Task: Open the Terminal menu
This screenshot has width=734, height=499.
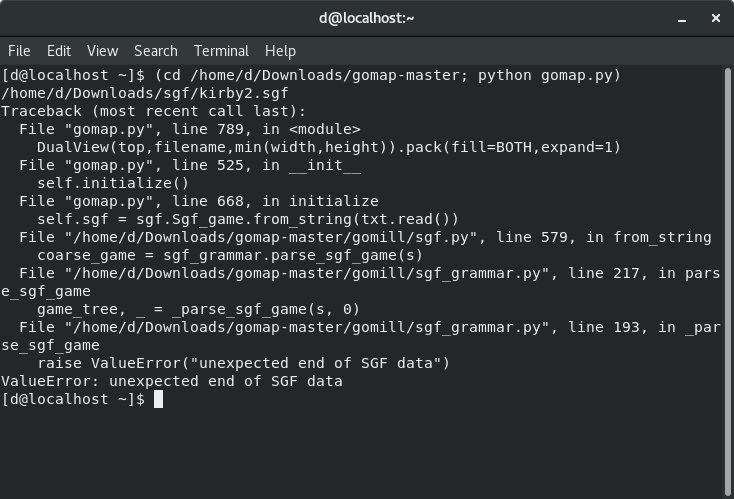Action: pos(221,51)
